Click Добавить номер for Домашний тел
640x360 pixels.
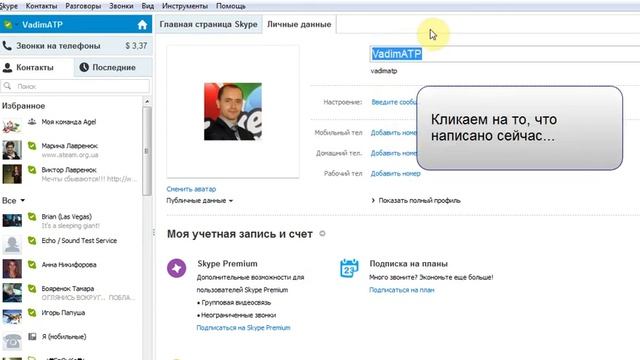[393, 153]
